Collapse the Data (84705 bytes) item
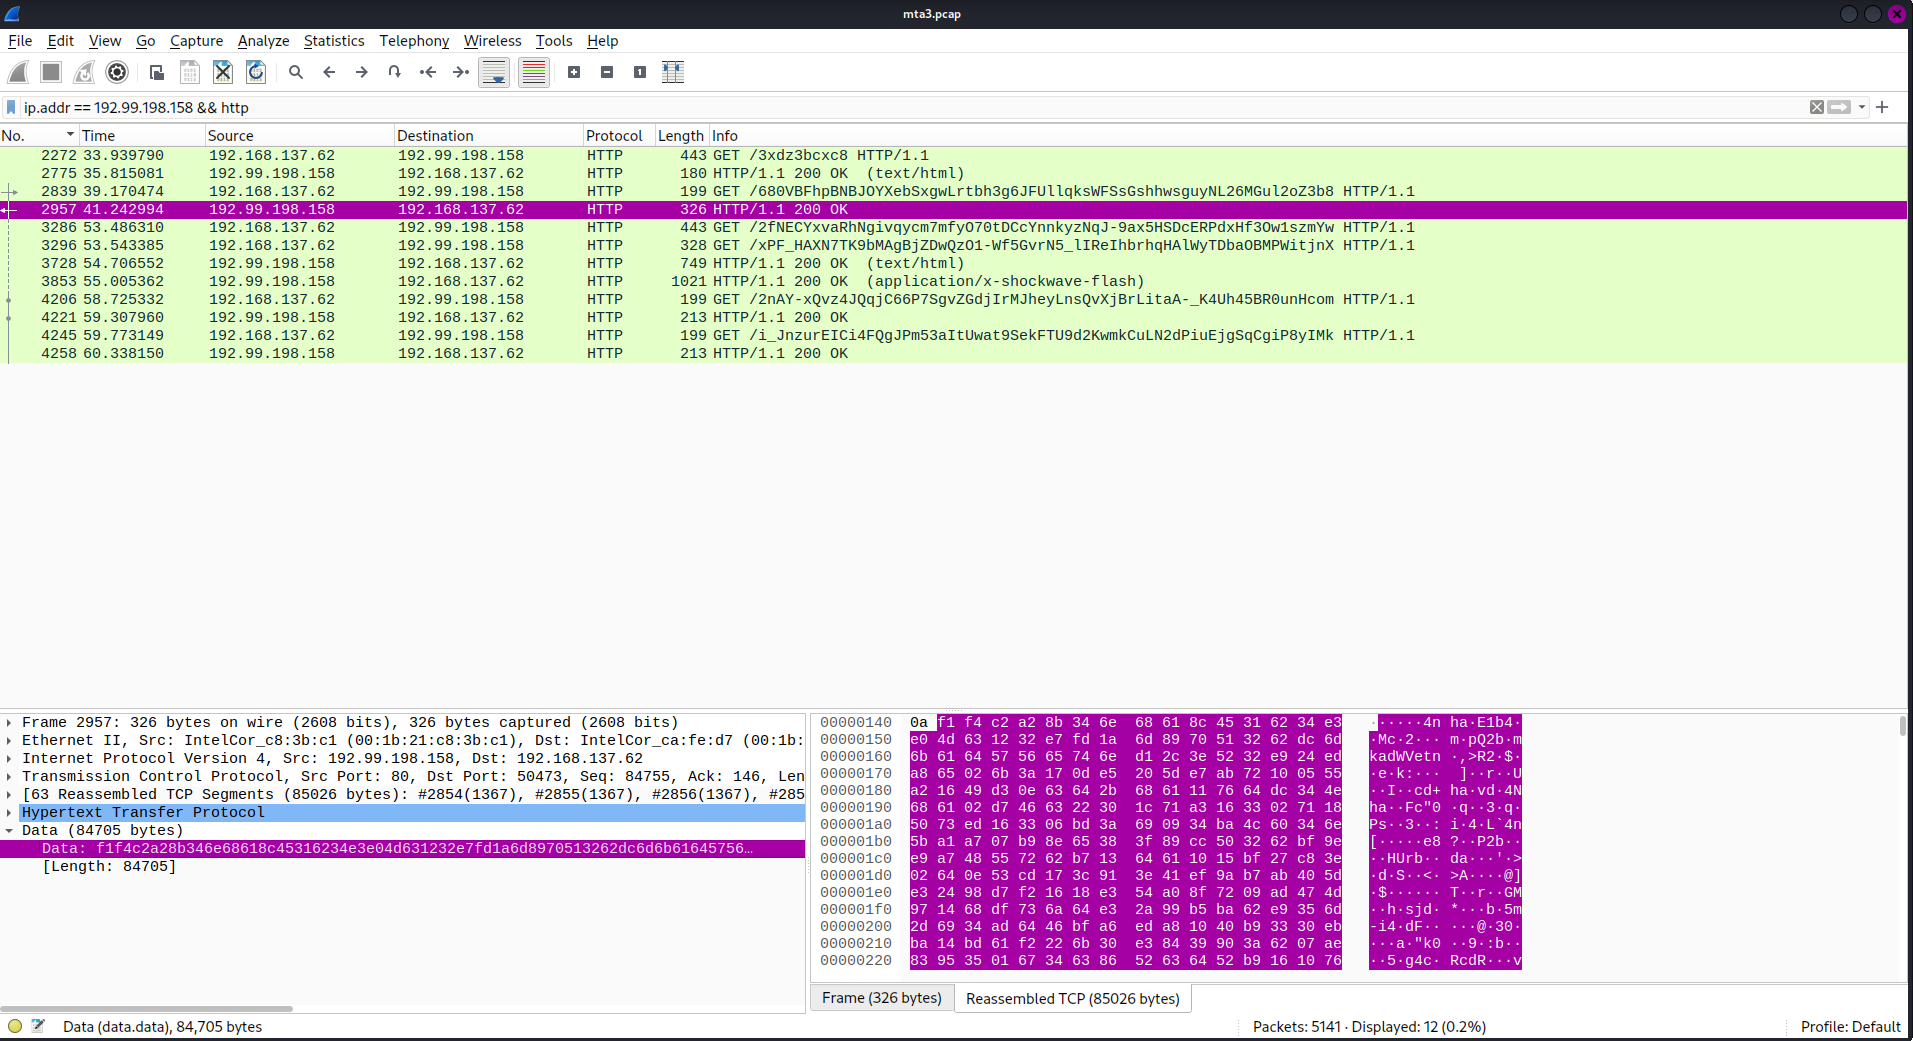Image resolution: width=1913 pixels, height=1041 pixels. click(x=9, y=830)
